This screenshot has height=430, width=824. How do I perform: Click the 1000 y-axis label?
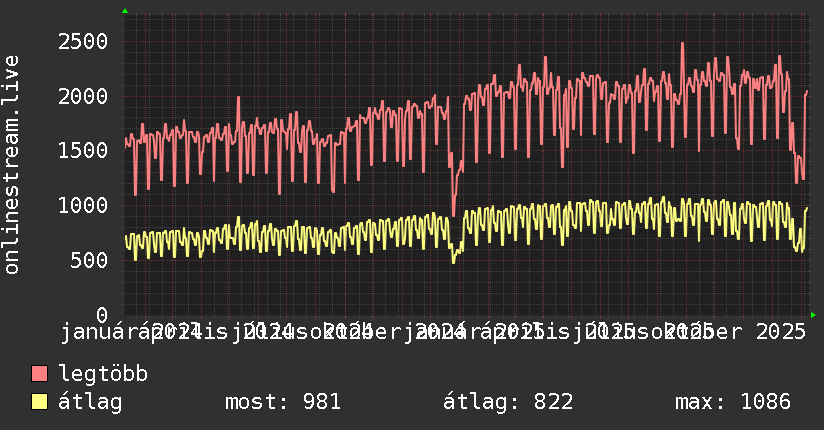(83, 206)
